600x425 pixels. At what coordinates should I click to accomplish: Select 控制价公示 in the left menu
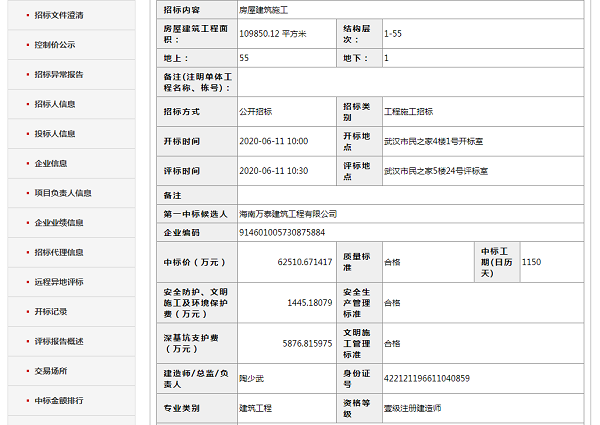click(54, 45)
